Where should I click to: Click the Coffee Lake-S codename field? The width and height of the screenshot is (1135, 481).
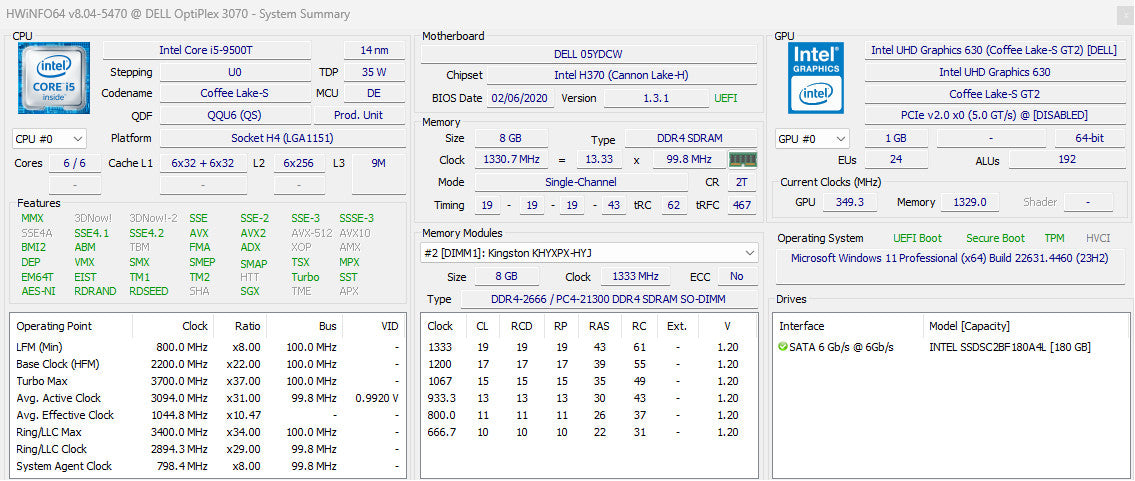pyautogui.click(x=235, y=93)
